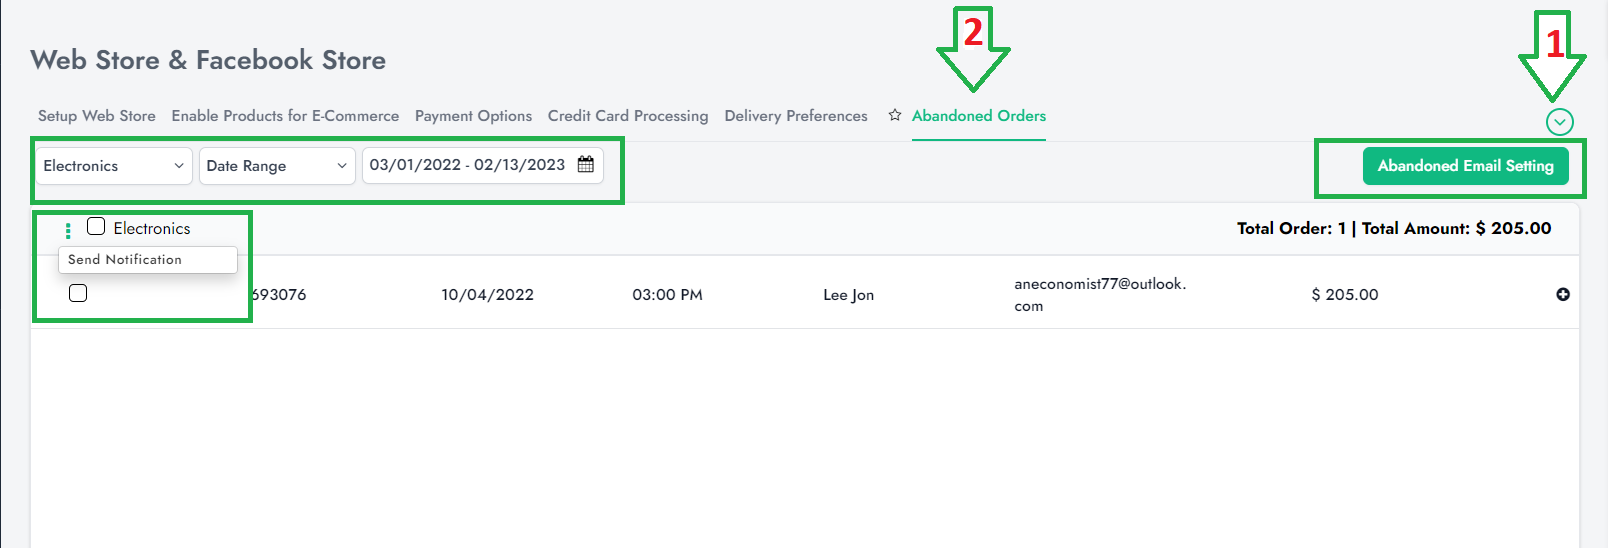1608x548 pixels.
Task: Select the Abandoned Orders tab
Action: point(979,116)
